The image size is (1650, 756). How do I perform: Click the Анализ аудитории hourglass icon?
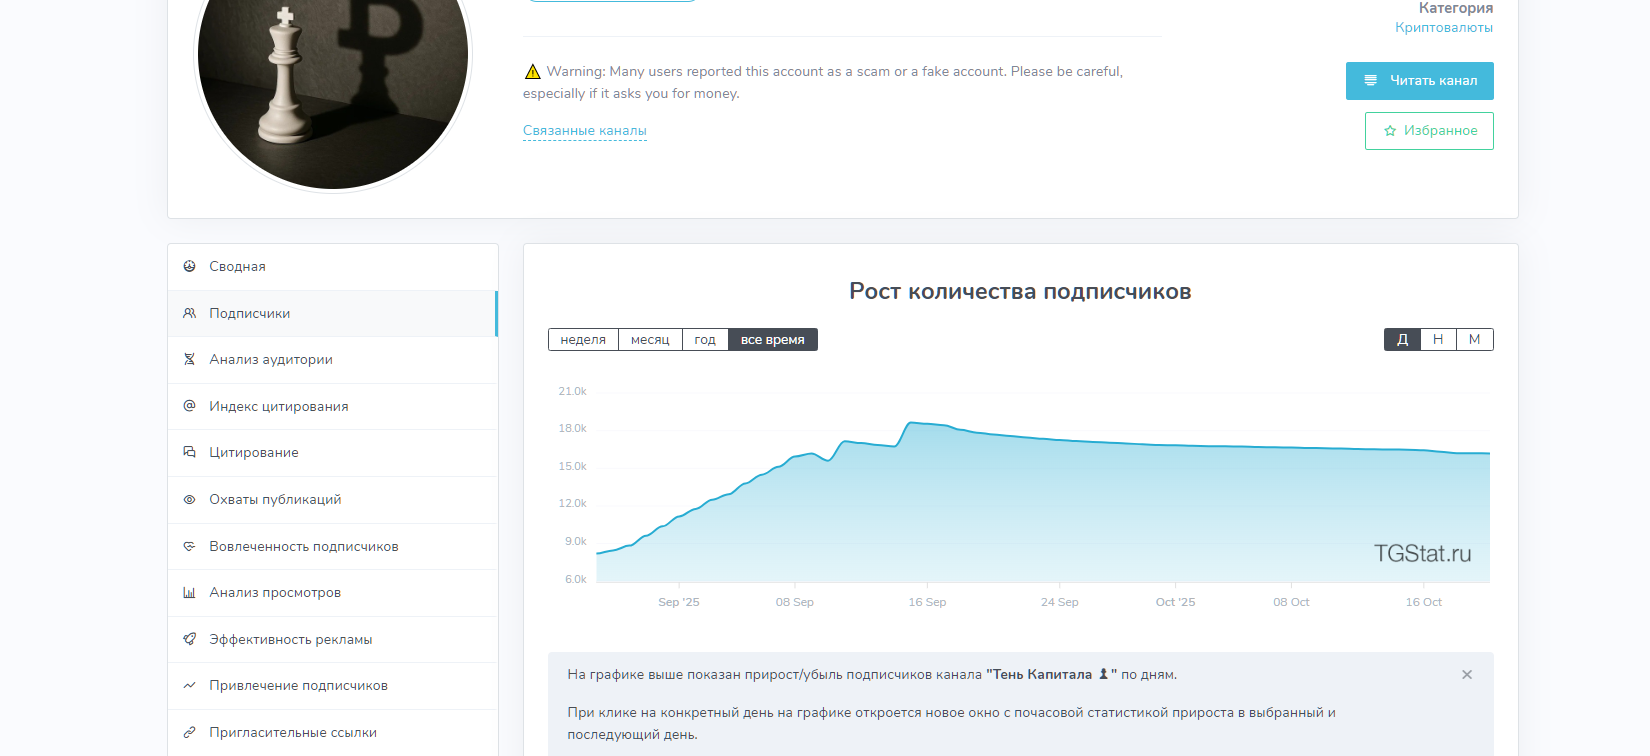[x=189, y=359]
